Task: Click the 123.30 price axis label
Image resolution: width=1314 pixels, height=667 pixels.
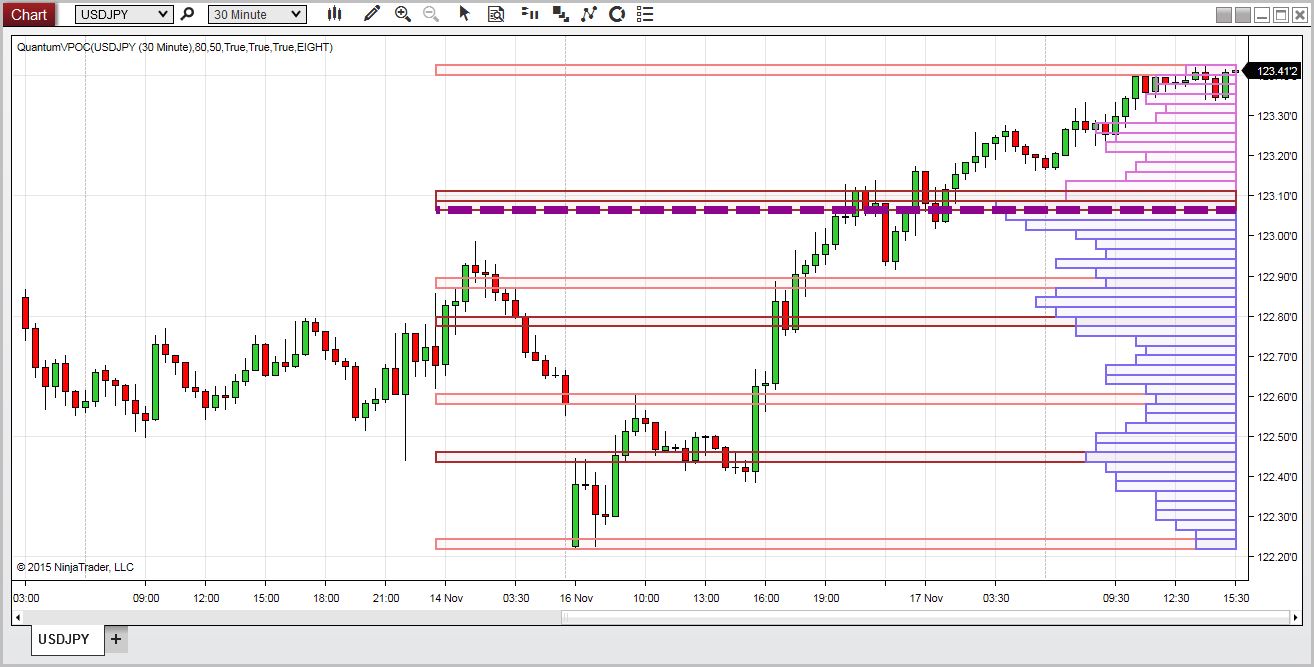Action: pyautogui.click(x=1278, y=116)
